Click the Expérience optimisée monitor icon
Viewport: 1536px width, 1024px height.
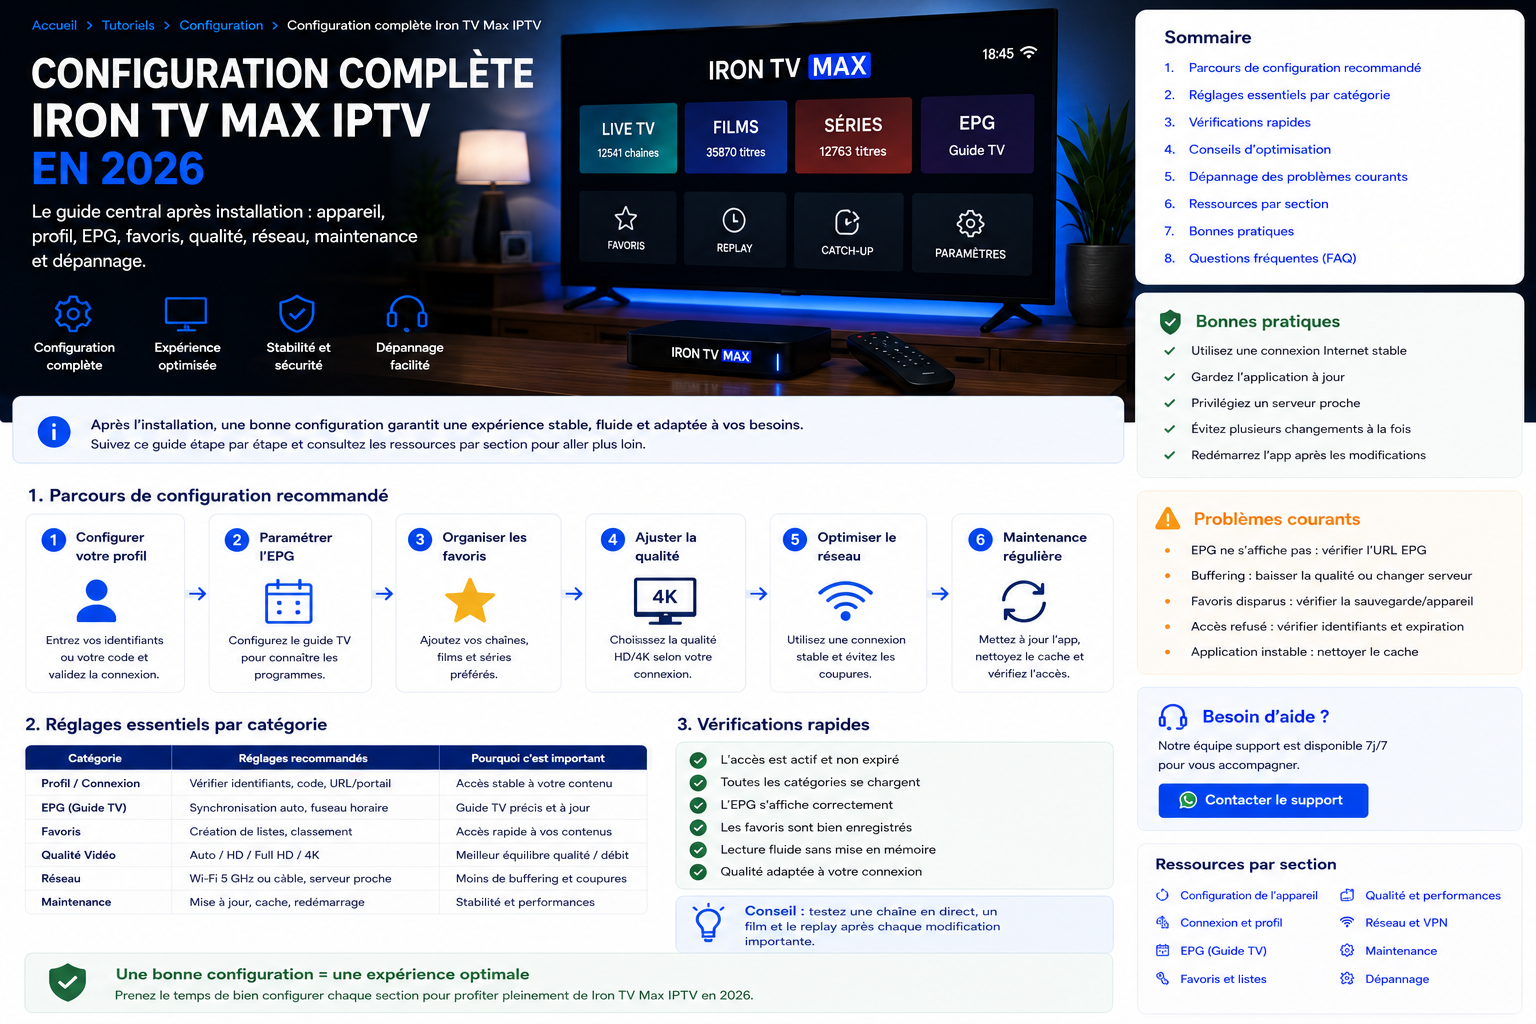186,314
